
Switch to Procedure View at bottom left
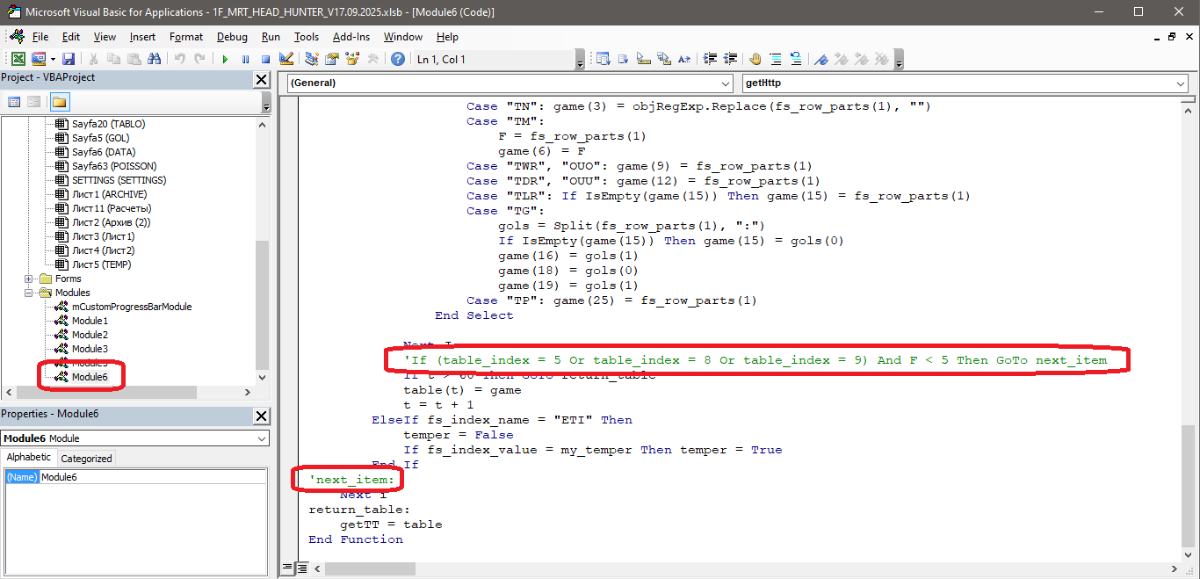pyautogui.click(x=288, y=568)
